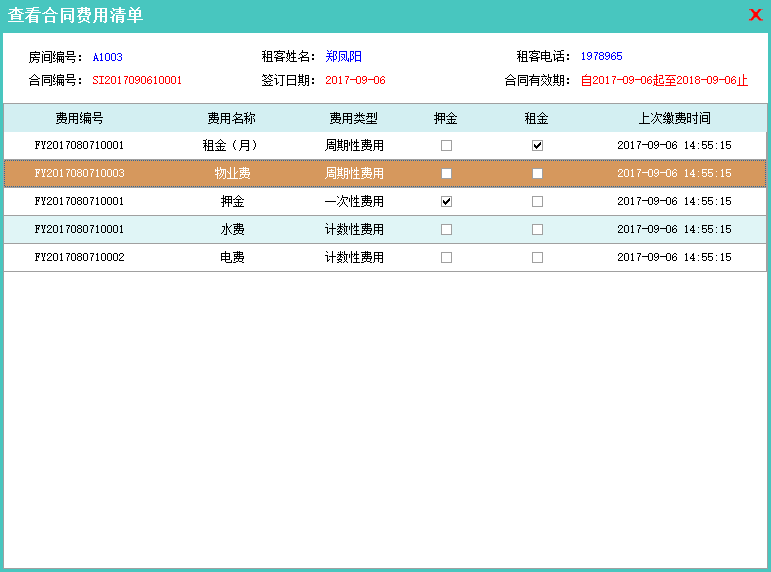Image resolution: width=771 pixels, height=572 pixels.
Task: Uncheck 押金 checkbox in the 押金 fee row
Action: pos(446,201)
